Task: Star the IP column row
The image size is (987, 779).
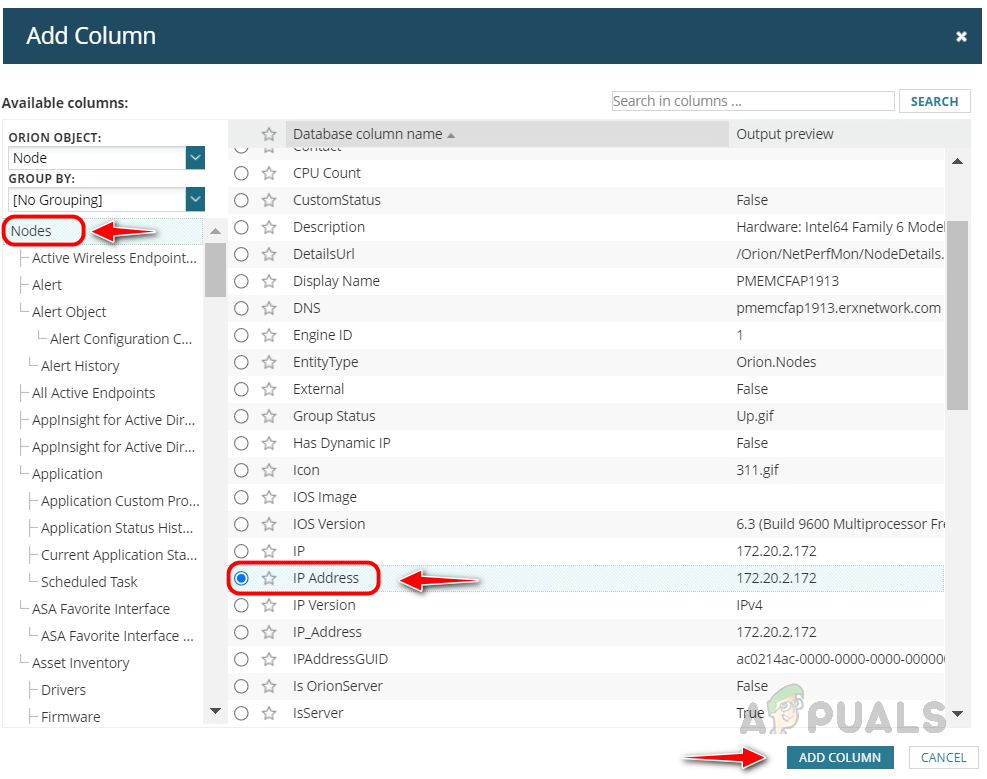Action: [x=269, y=552]
